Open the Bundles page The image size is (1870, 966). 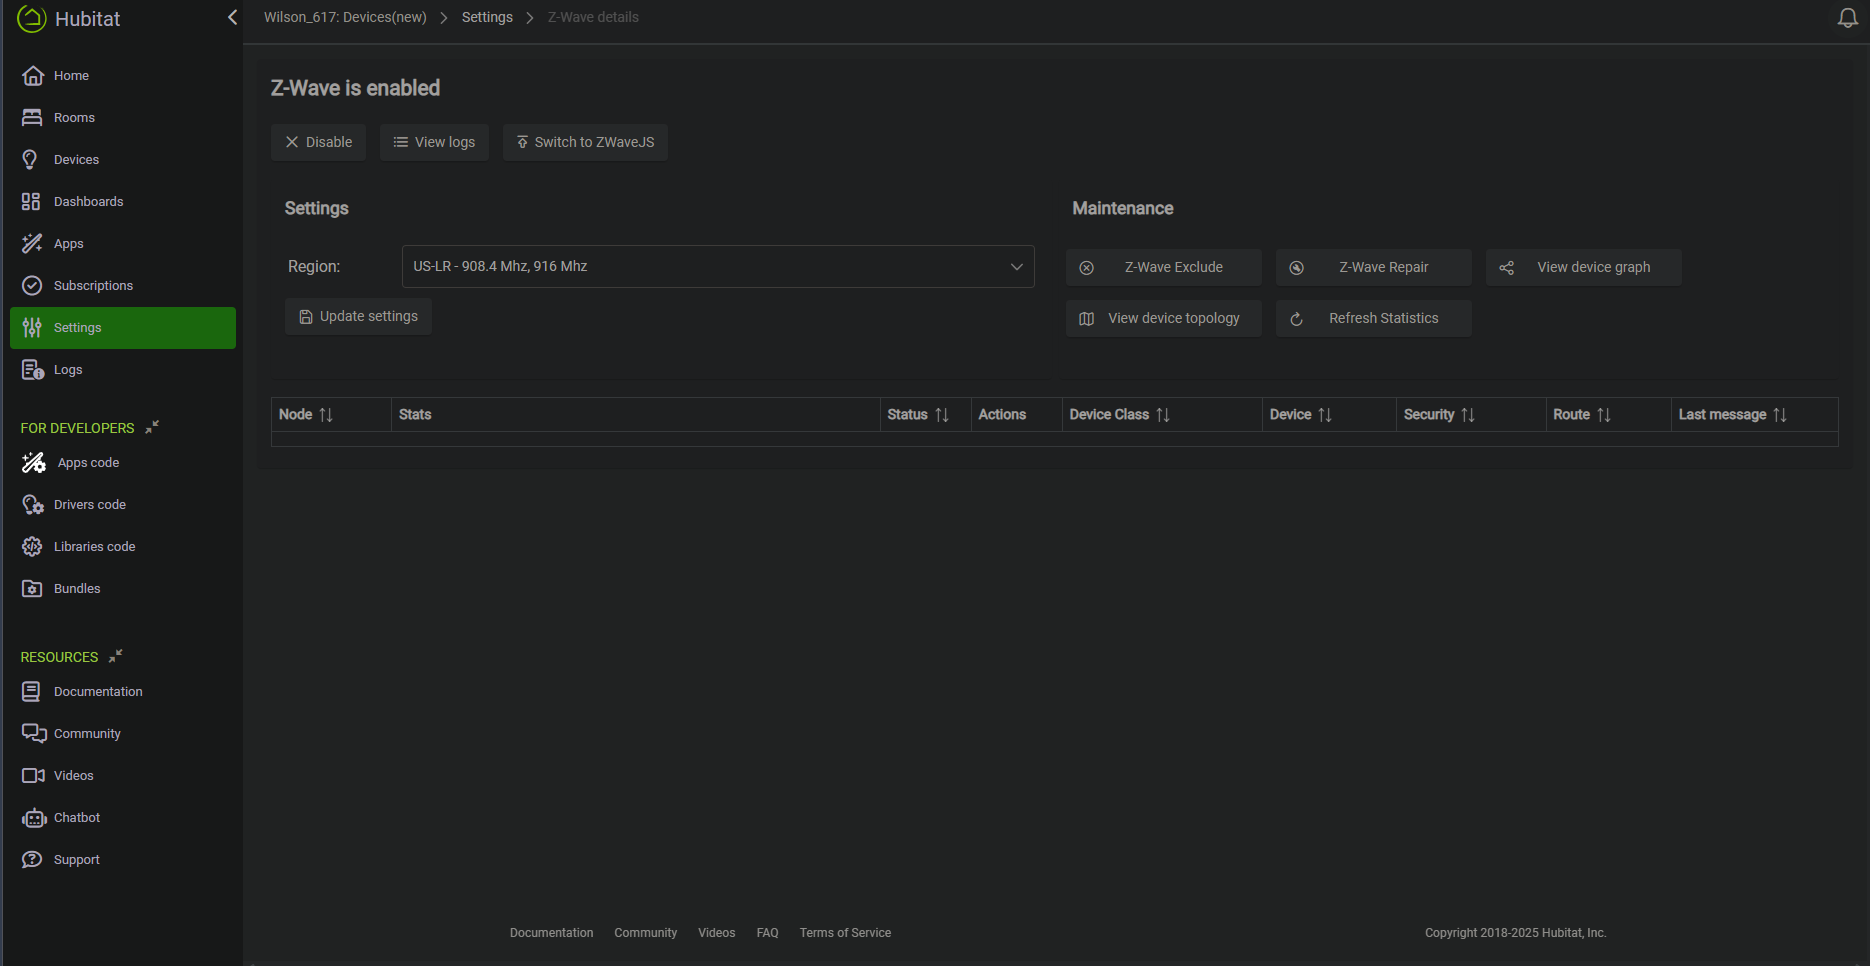77,589
